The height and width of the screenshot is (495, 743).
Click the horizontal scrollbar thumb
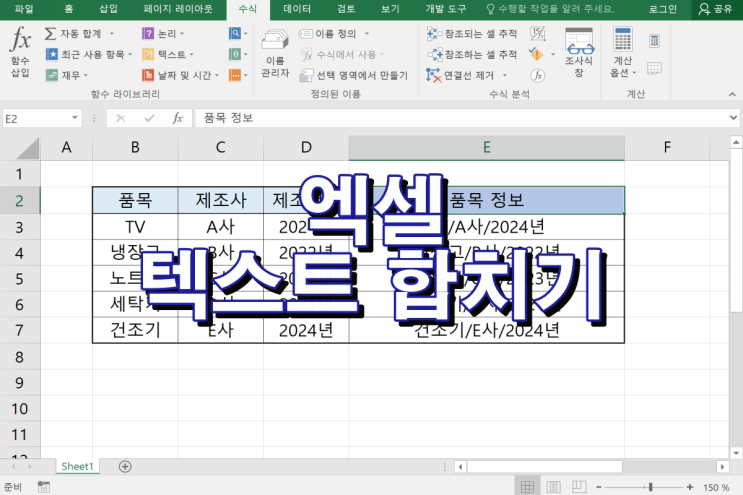[x=545, y=467]
